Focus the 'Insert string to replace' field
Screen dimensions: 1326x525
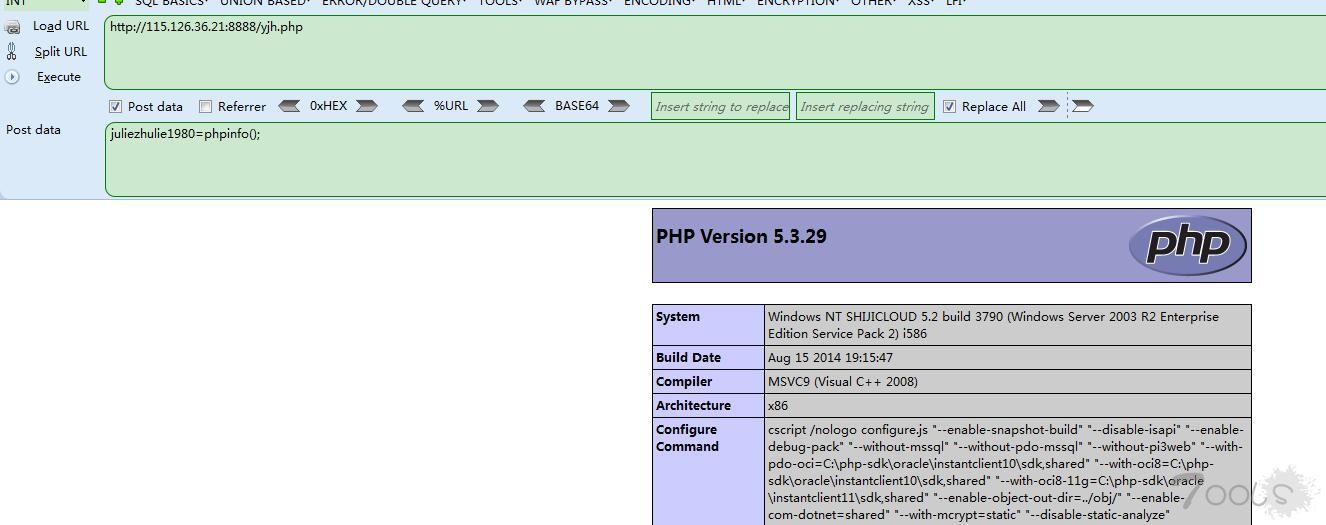point(721,106)
